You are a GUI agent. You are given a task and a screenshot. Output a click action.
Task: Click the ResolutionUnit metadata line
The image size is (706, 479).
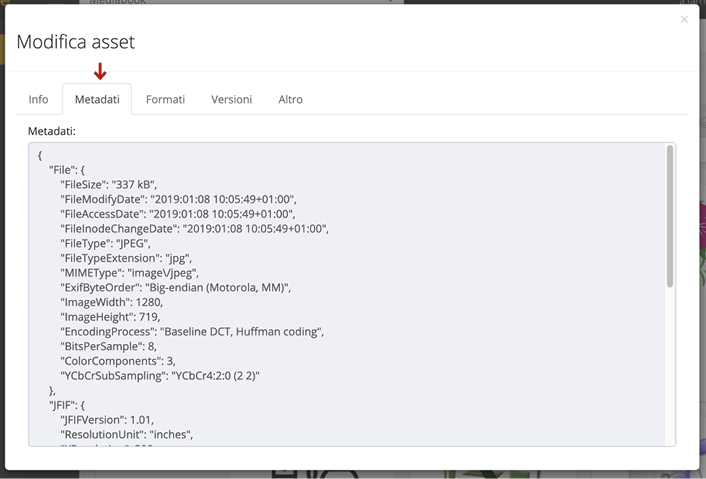[127, 434]
